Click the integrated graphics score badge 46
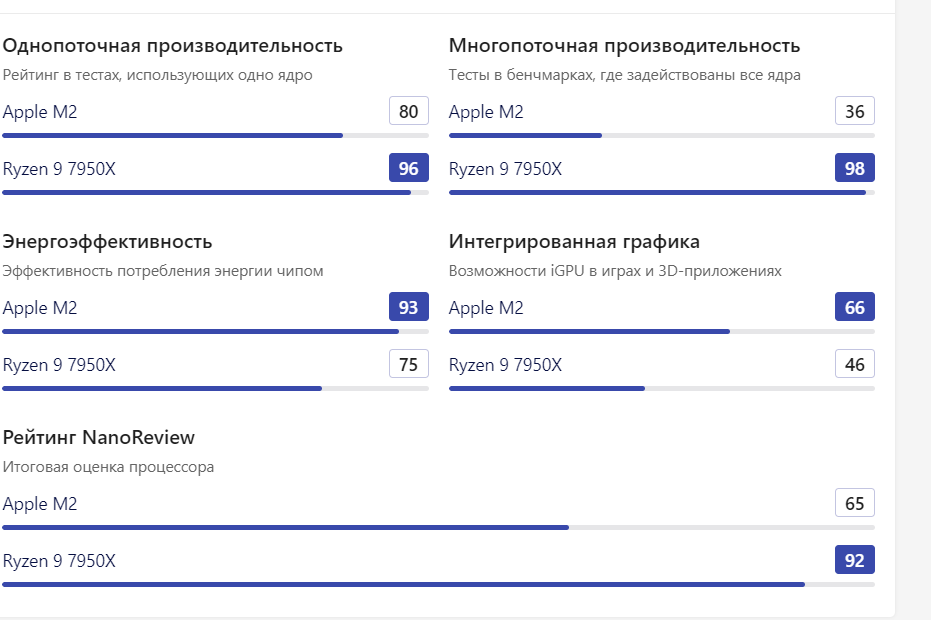The image size is (931, 620). (854, 365)
